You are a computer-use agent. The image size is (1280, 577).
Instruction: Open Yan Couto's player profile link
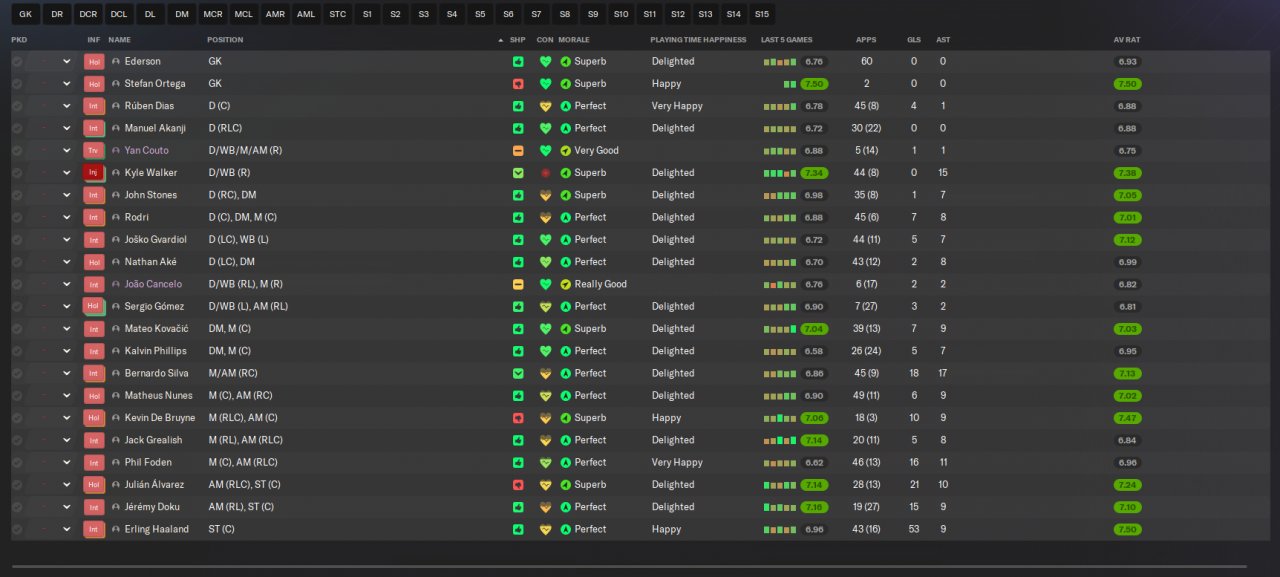147,150
